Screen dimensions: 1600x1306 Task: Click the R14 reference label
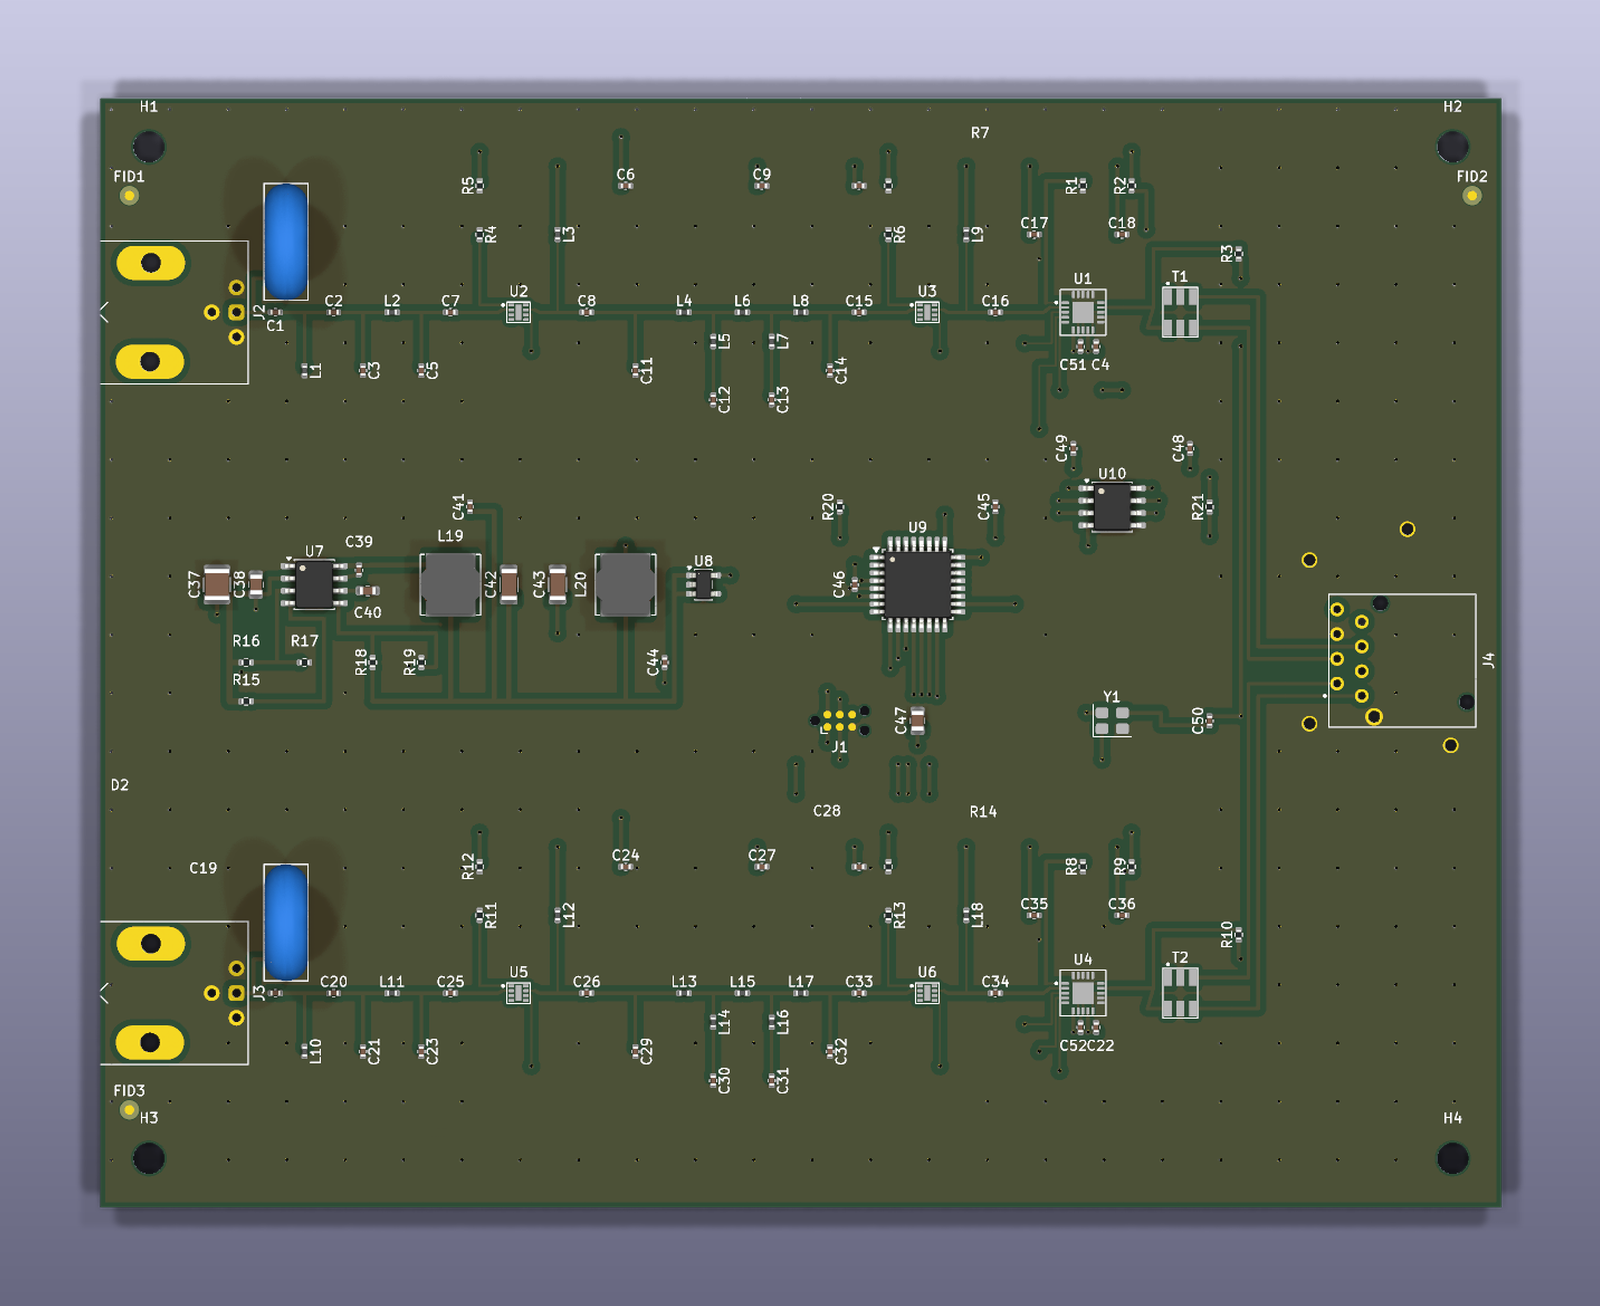(983, 812)
